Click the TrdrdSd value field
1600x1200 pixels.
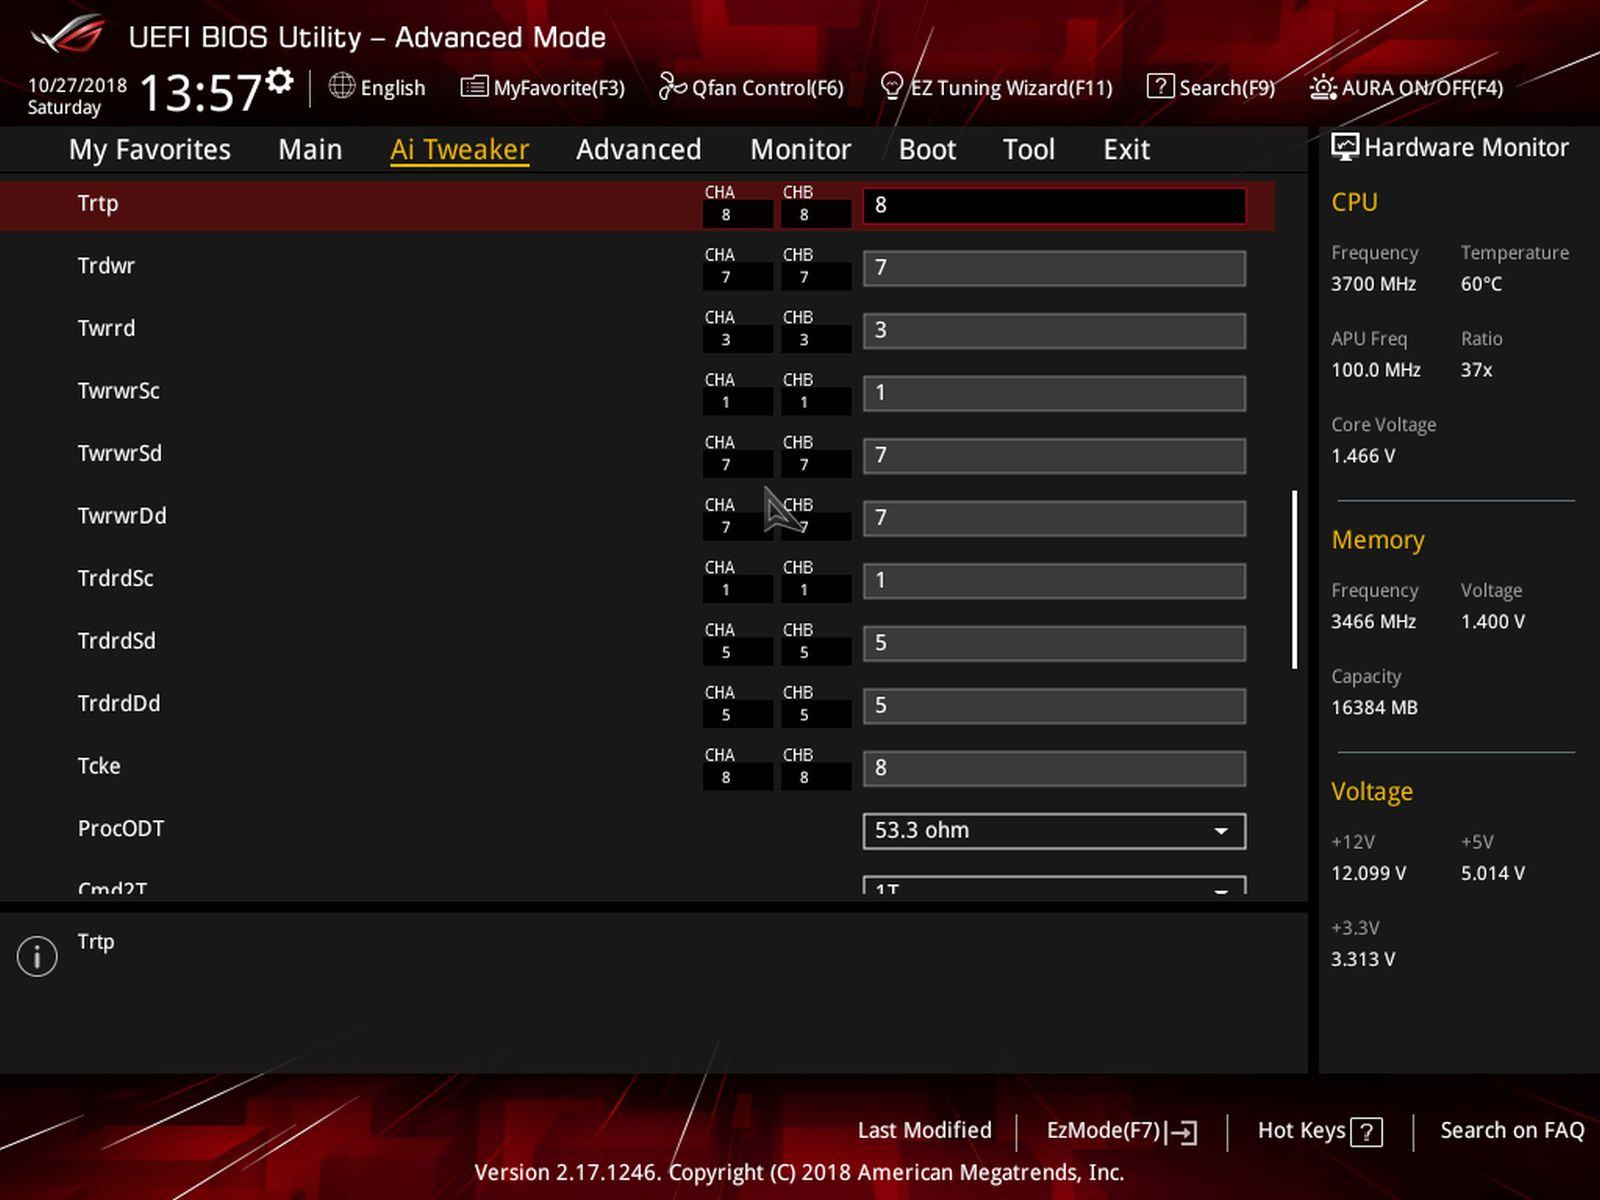tap(1054, 643)
